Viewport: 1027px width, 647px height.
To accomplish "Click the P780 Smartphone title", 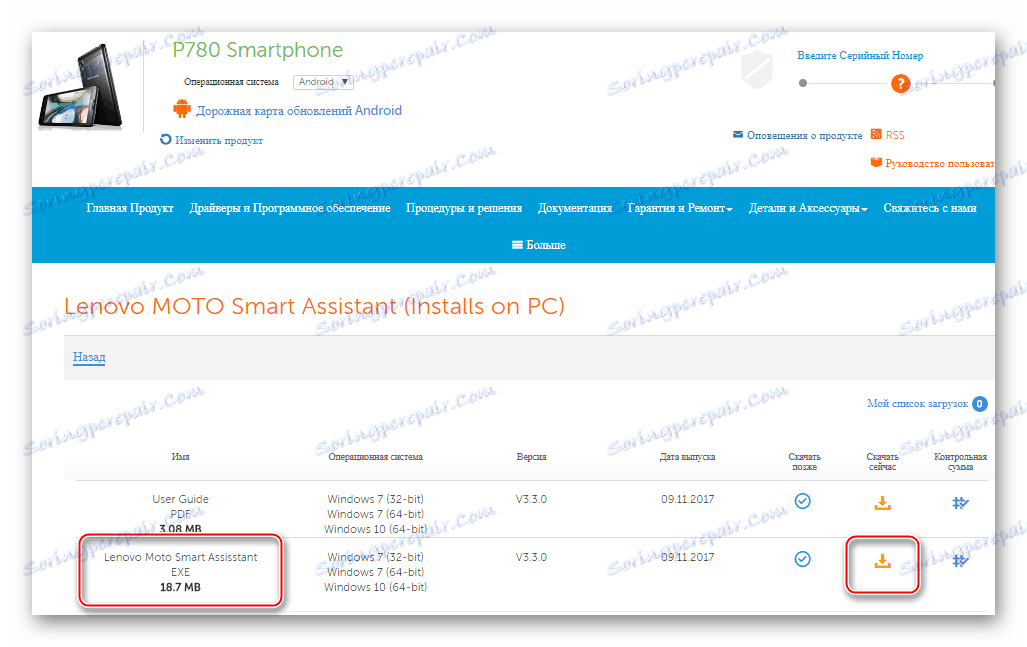I will (257, 50).
